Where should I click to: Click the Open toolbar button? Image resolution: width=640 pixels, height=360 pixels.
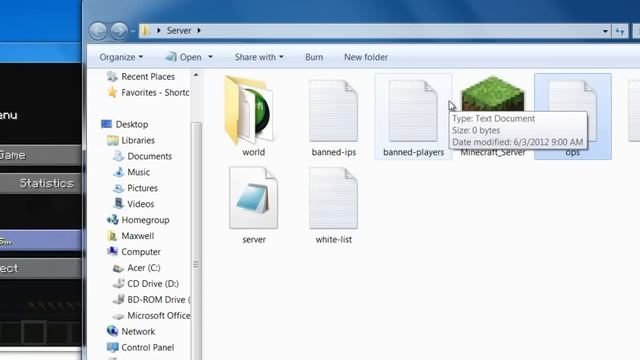coord(184,57)
